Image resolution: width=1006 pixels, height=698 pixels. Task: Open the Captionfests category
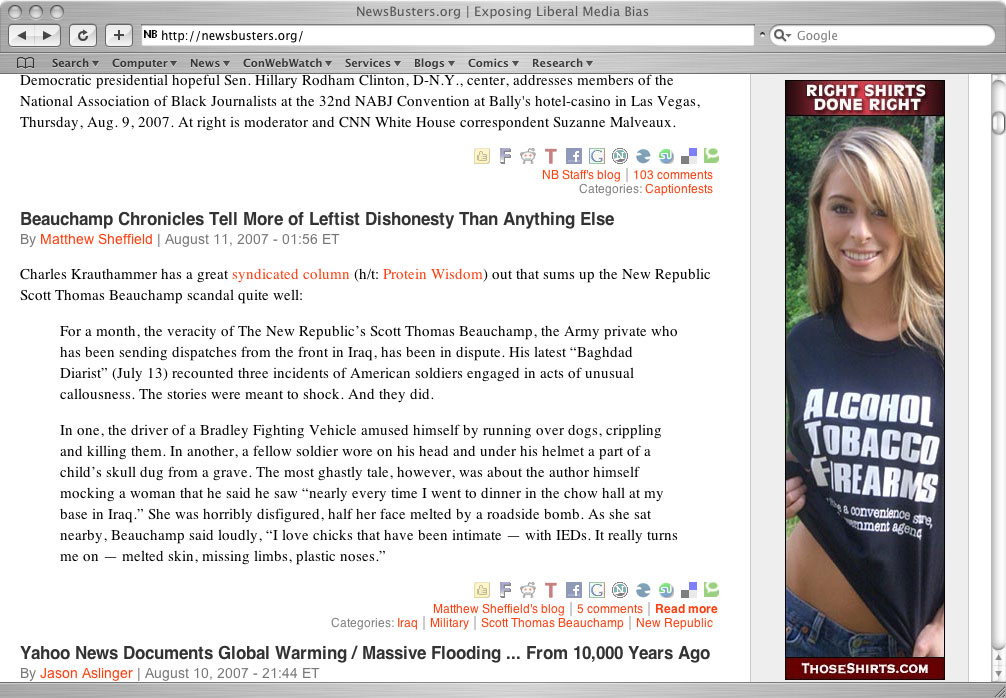[679, 189]
